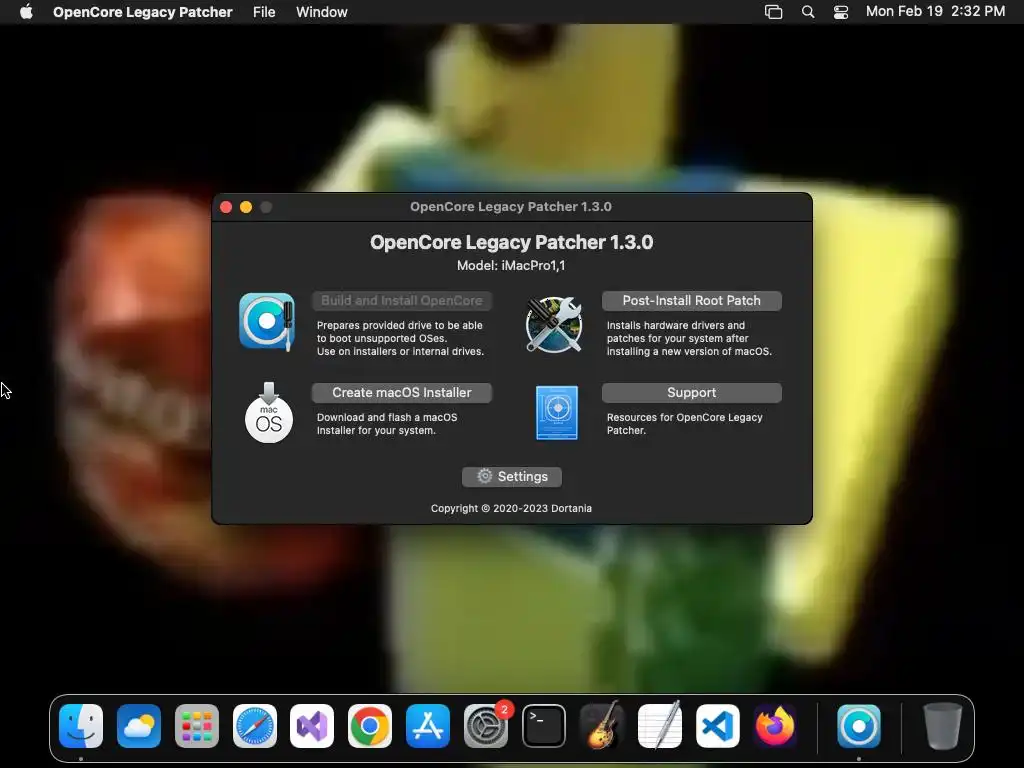The width and height of the screenshot is (1024, 768).
Task: Open GarageBand from the dock
Action: point(601,726)
